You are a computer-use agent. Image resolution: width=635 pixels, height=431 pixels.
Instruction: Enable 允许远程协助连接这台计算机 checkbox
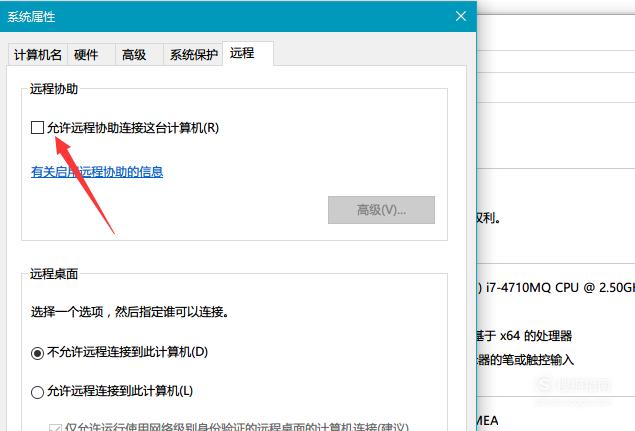(37, 128)
